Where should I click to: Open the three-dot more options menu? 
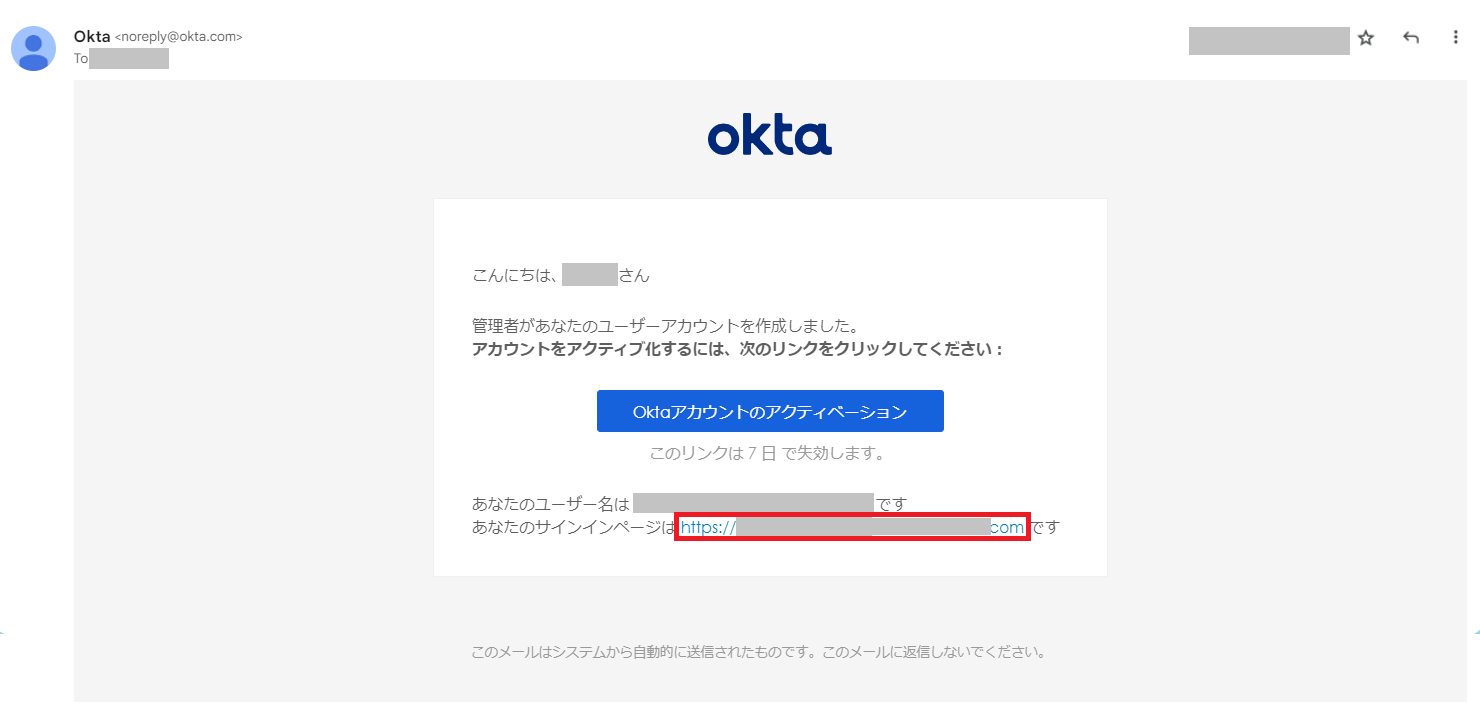[x=1455, y=38]
